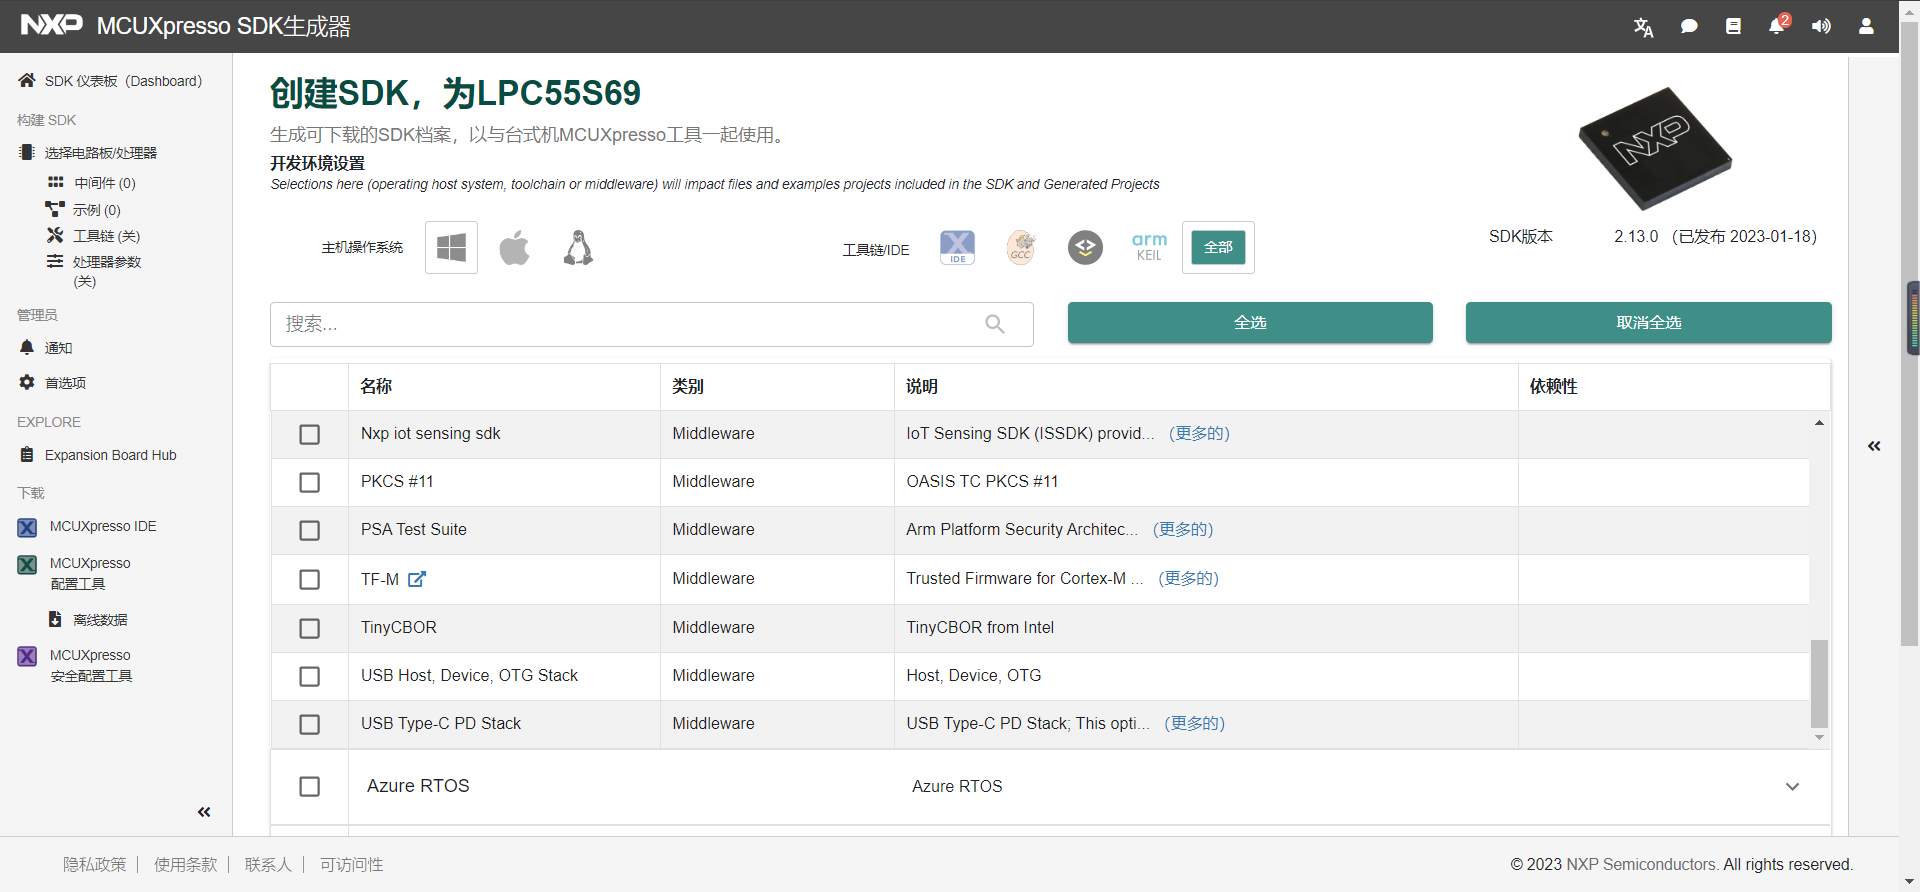This screenshot has height=892, width=1920.
Task: Open the 可访问性 footer link
Action: click(351, 864)
